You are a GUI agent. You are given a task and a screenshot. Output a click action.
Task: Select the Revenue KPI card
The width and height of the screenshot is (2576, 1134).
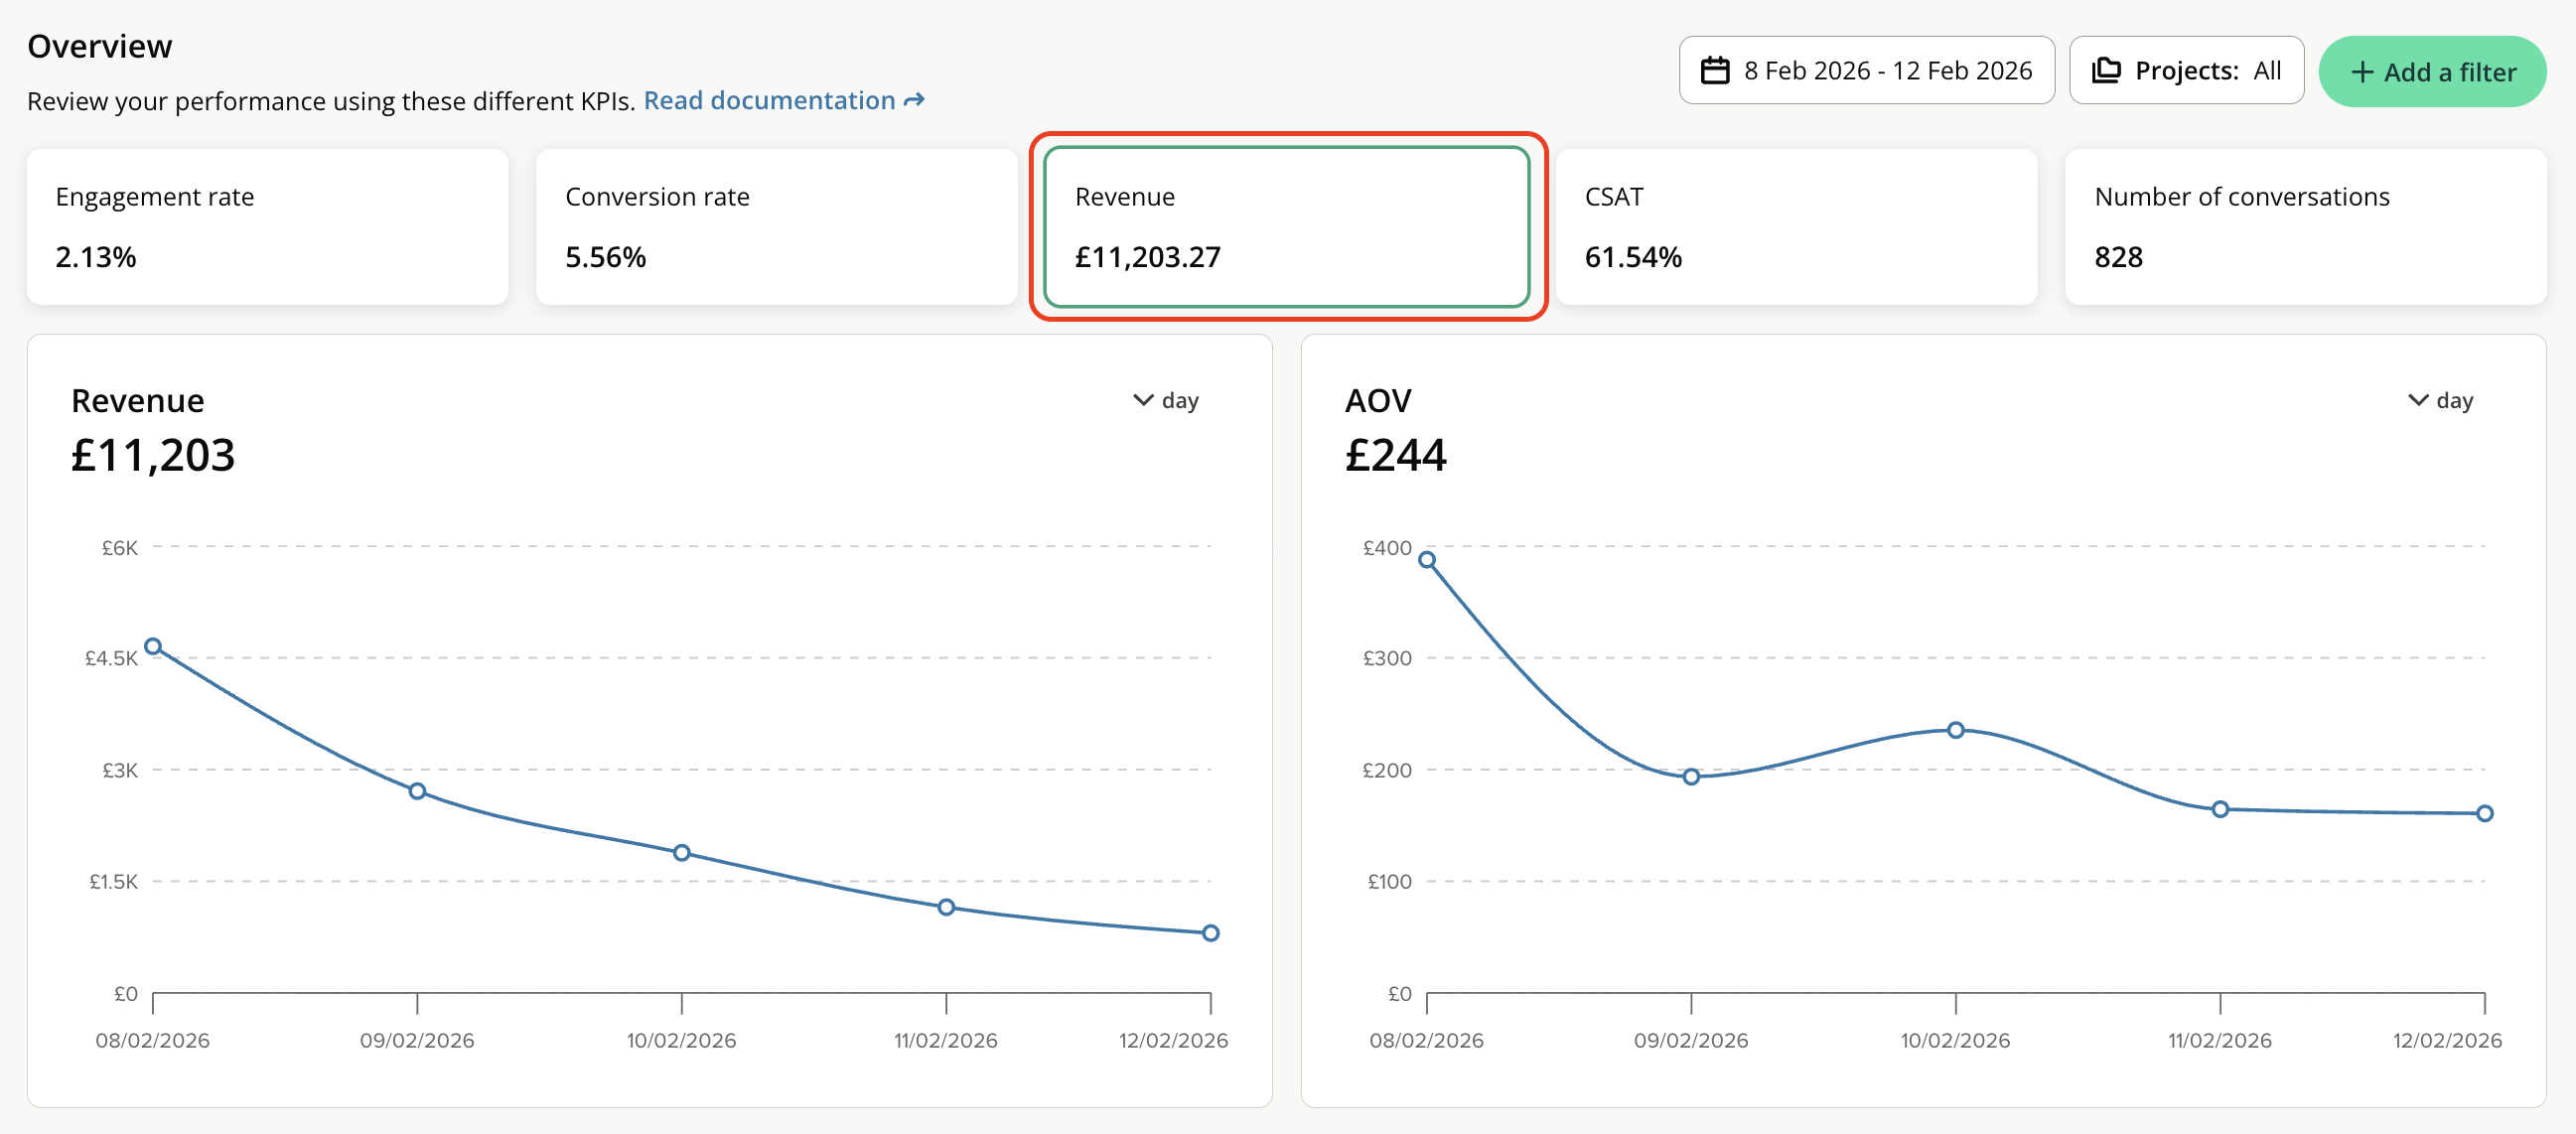[1286, 227]
